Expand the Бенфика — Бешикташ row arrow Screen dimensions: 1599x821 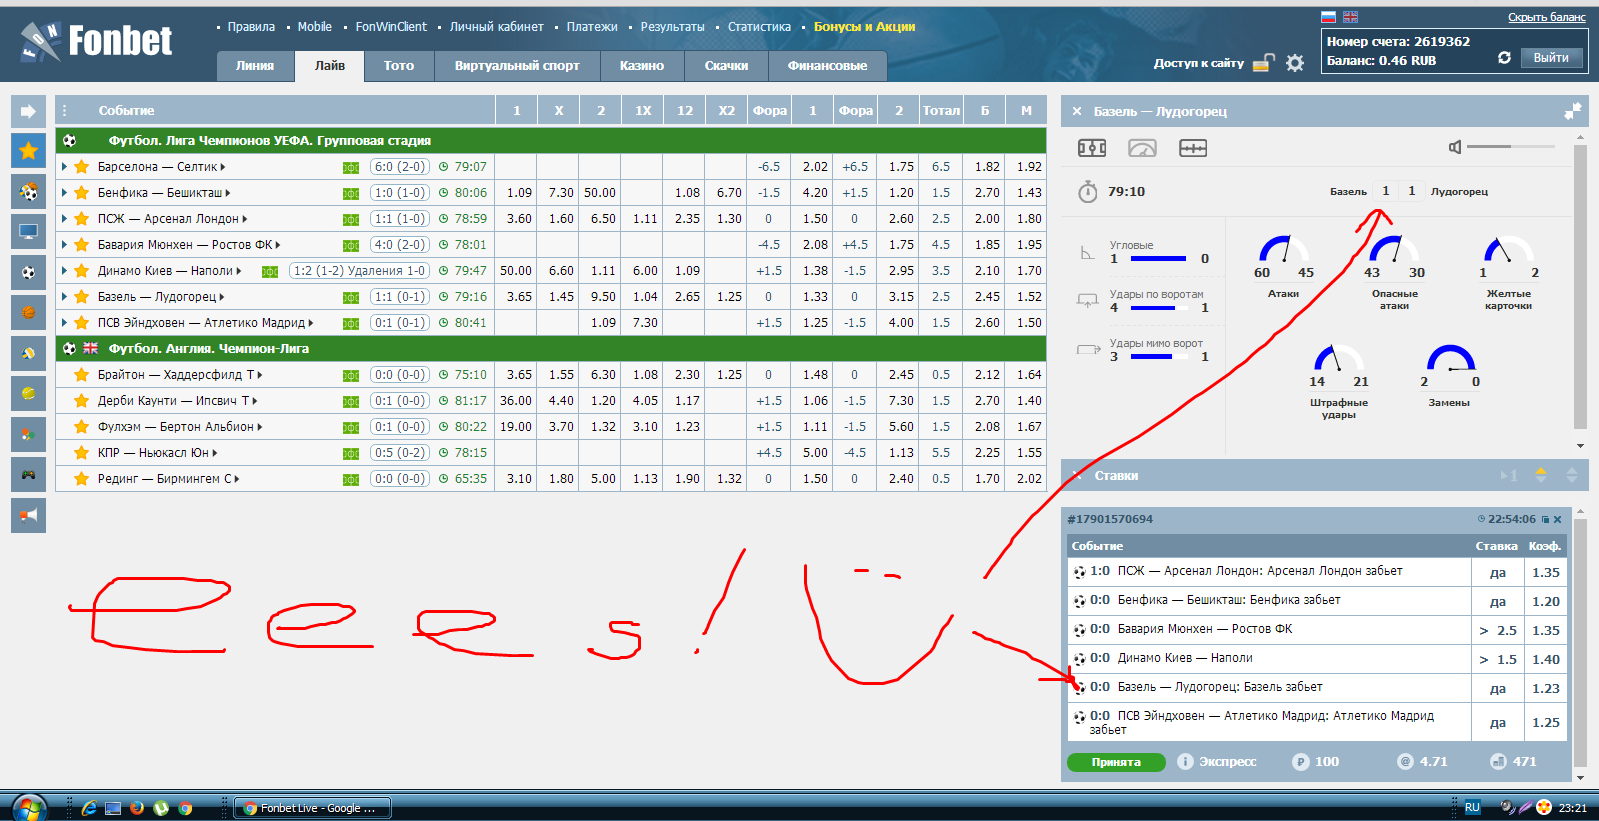tap(65, 193)
